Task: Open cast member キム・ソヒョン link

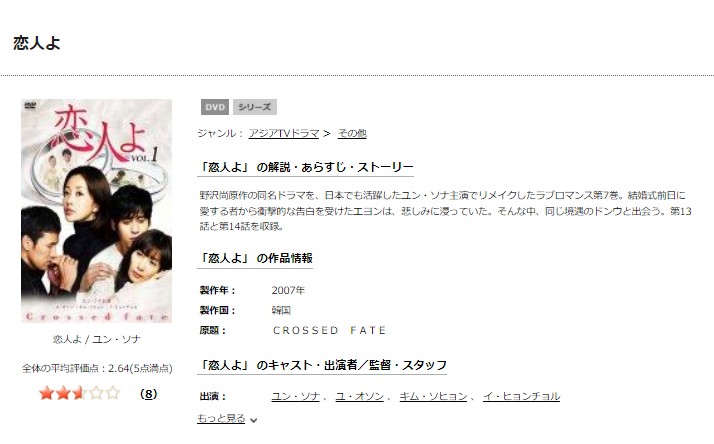Action: point(434,396)
